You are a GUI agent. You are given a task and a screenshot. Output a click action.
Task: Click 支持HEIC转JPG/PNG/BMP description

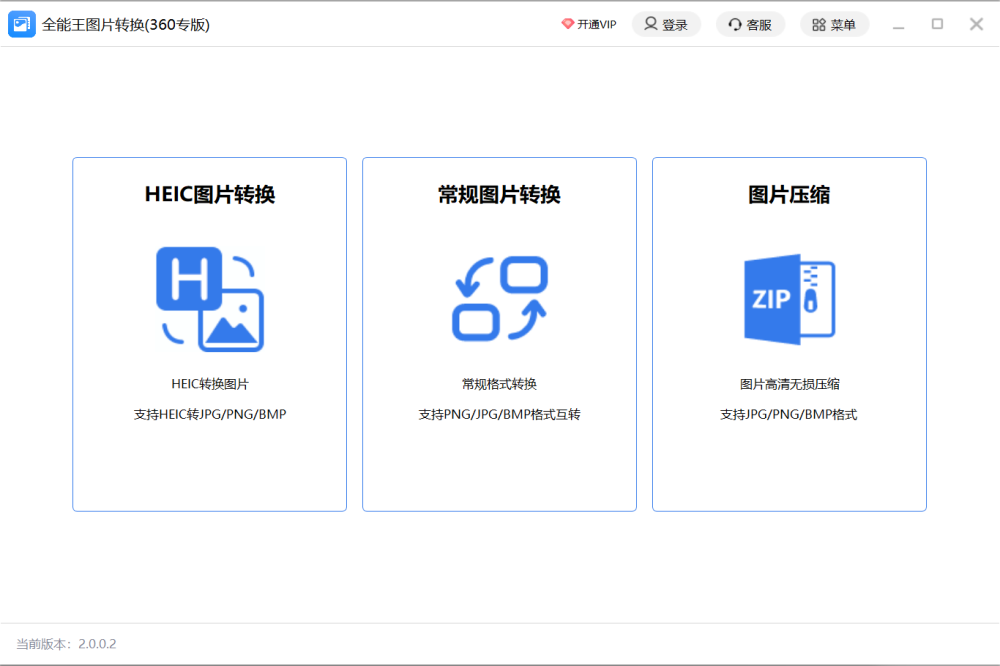tap(210, 414)
